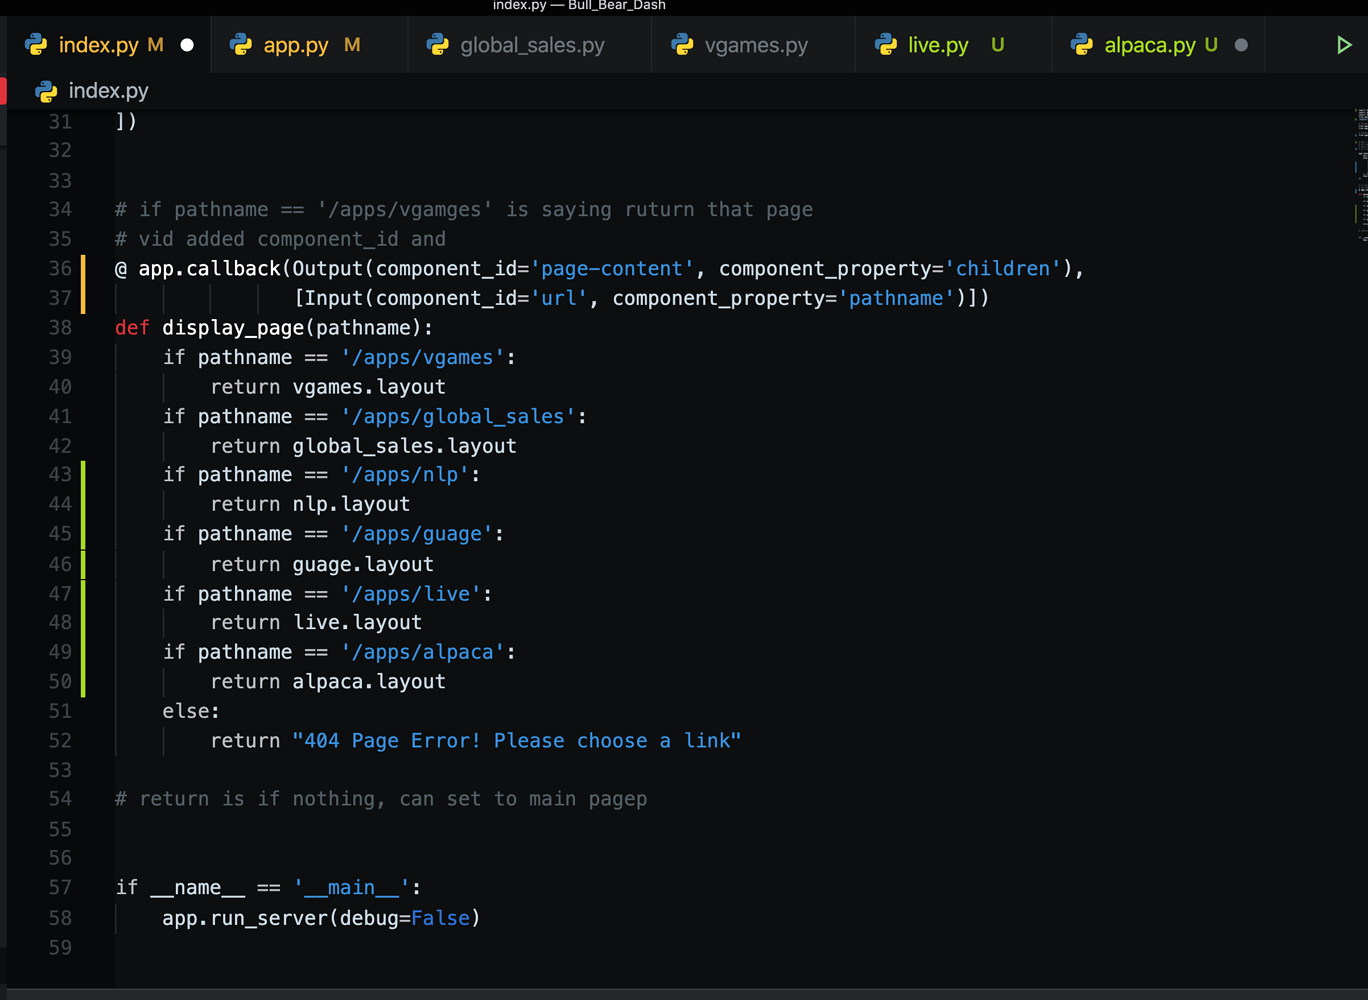
Task: Click the Python icon on the global_sales.py tab
Action: [x=439, y=44]
